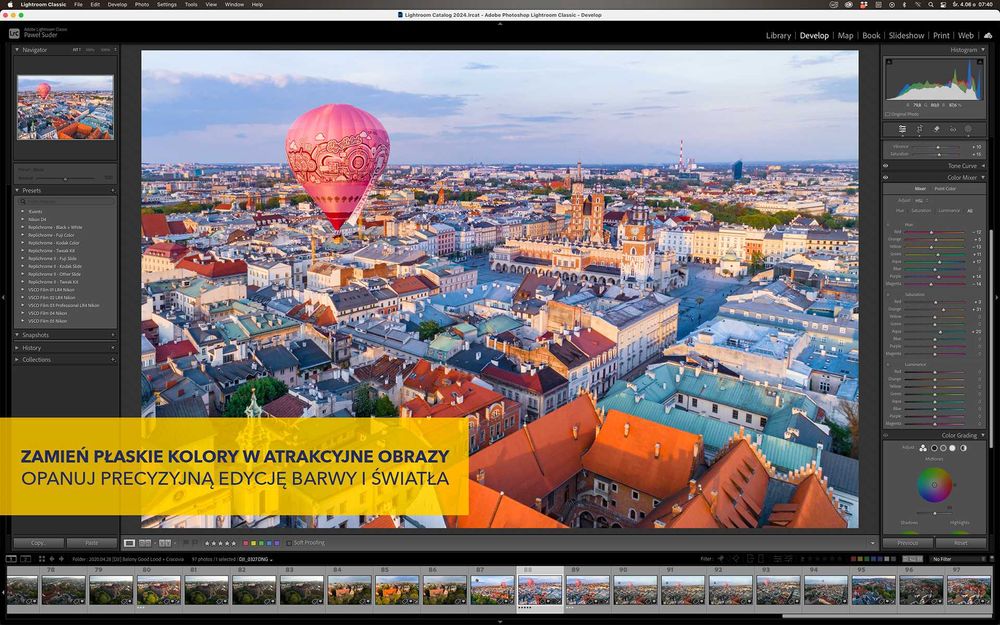Toggle the filmstrip filter lock switch
The width and height of the screenshot is (1000, 625).
coord(992,559)
